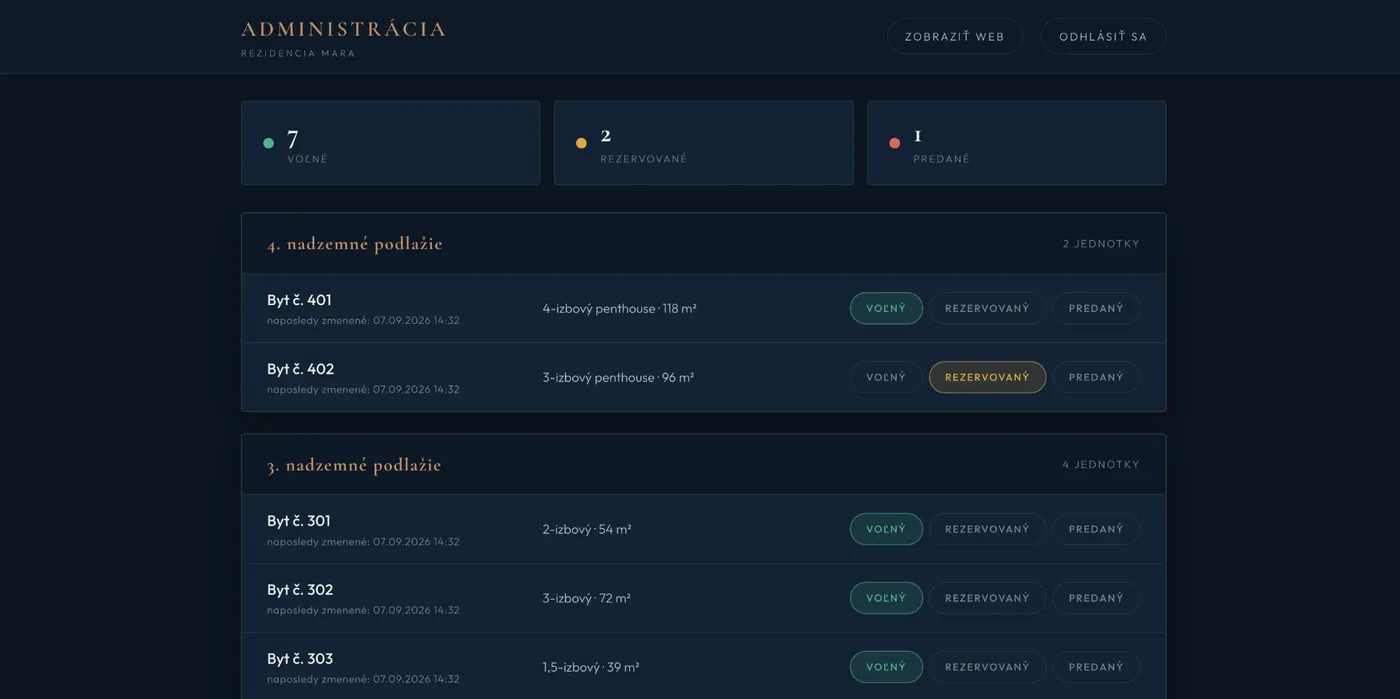Click the 3-izbový · 72 m² description
The height and width of the screenshot is (699, 1400).
586,599
